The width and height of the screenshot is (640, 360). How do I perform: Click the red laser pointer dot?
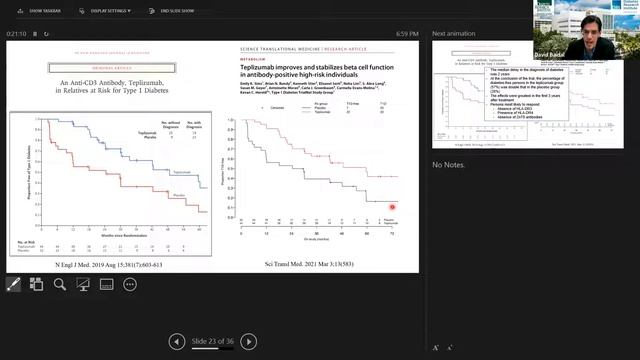tap(392, 207)
